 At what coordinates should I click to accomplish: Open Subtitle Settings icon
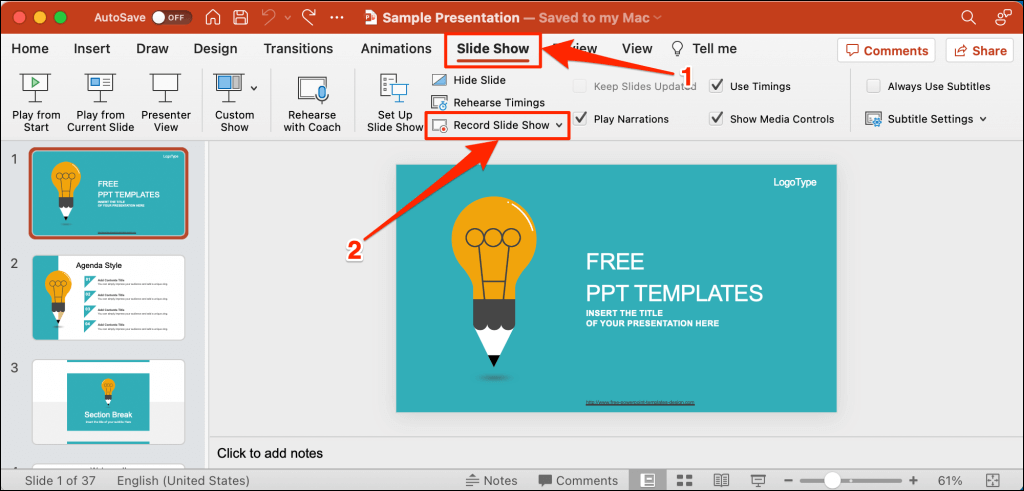874,119
